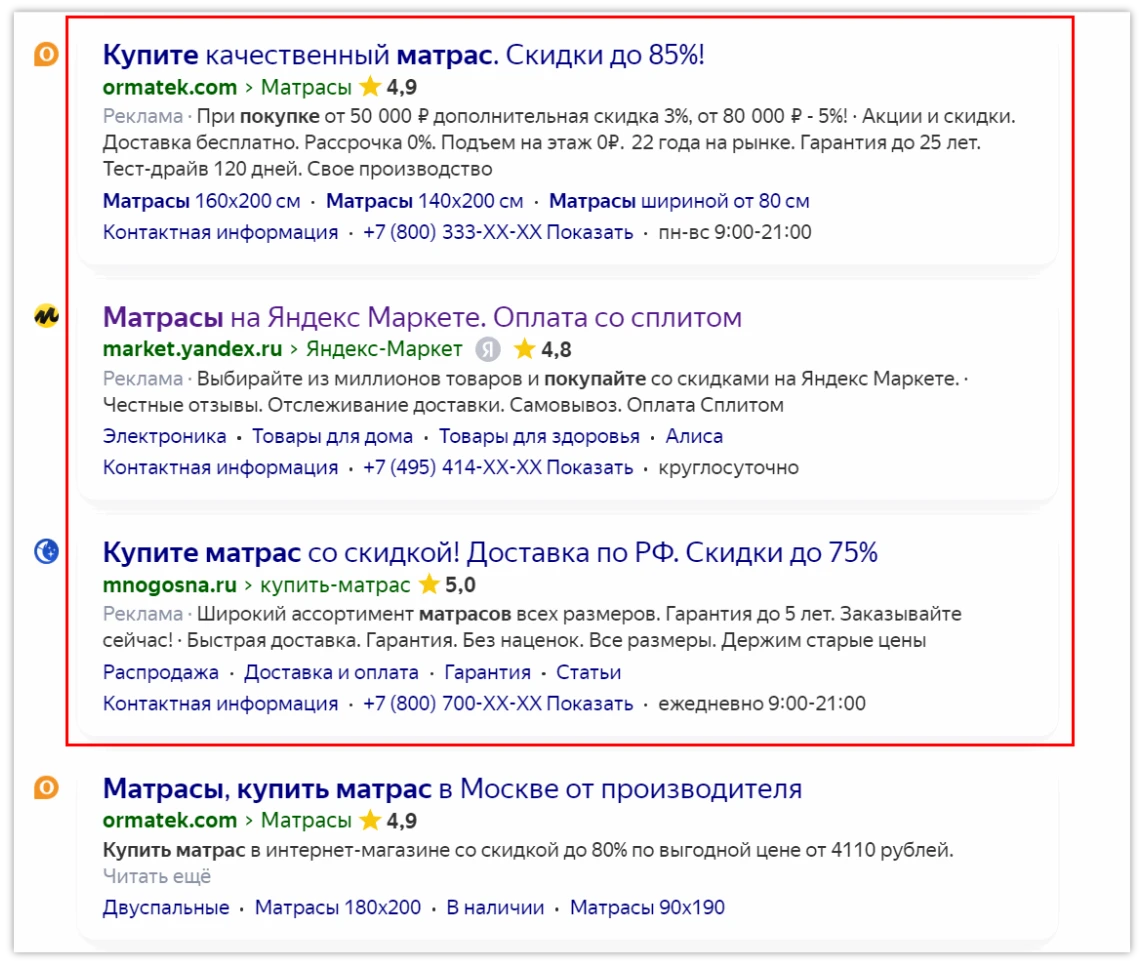The height and width of the screenshot is (964, 1144).
Task: Click the star rating icon next to 5,0
Action: pos(429,584)
